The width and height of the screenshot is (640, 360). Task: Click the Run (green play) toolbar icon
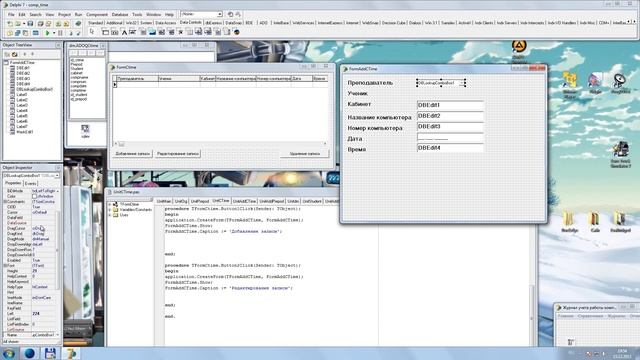[x=48, y=33]
